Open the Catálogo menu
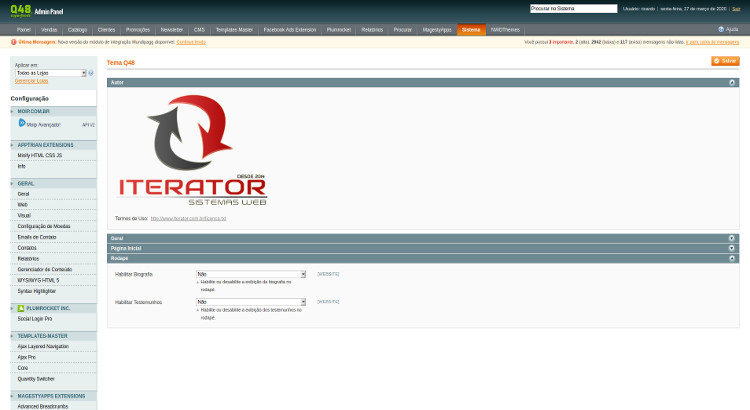Screen dimensions: 750x410 [x=77, y=30]
